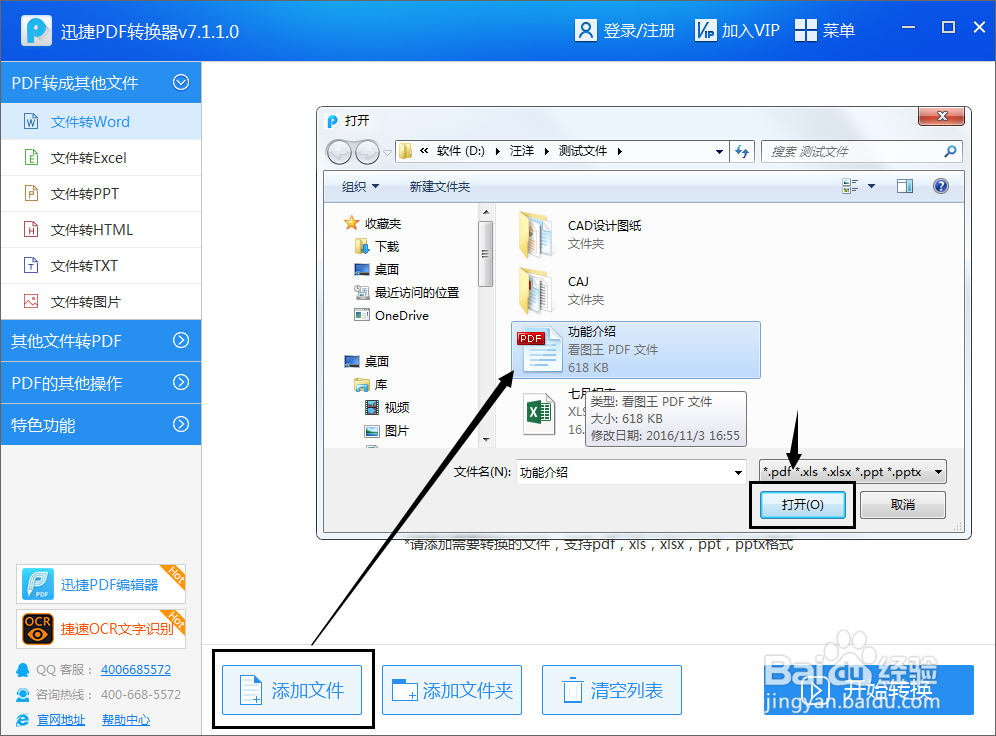Screen dimensions: 996x736
Task: Click the back navigation arrow in Open dialog
Action: 338,151
